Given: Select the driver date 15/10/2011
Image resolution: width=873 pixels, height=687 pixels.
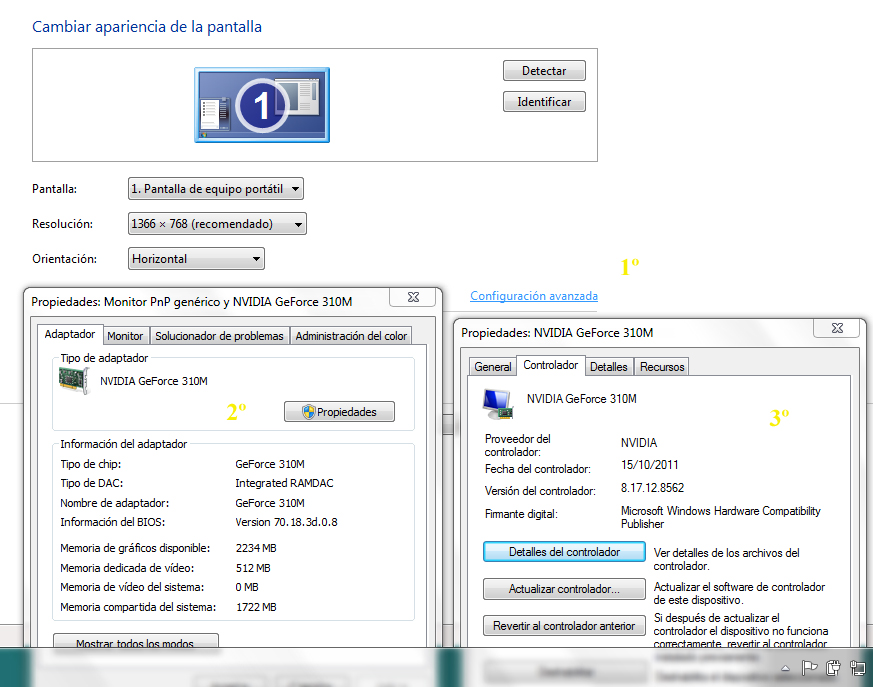Looking at the screenshot, I should (649, 465).
